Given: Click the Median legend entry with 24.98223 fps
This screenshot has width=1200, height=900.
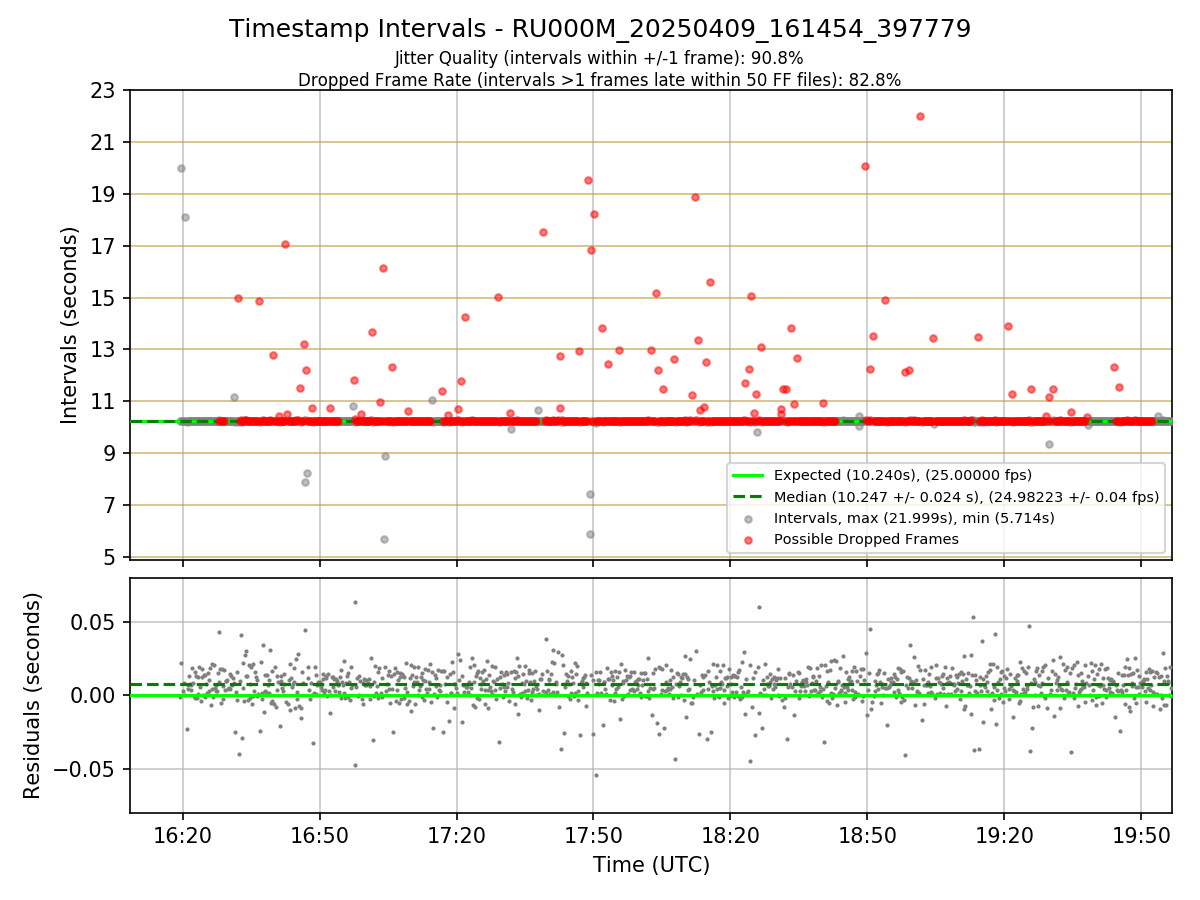Looking at the screenshot, I should [967, 497].
